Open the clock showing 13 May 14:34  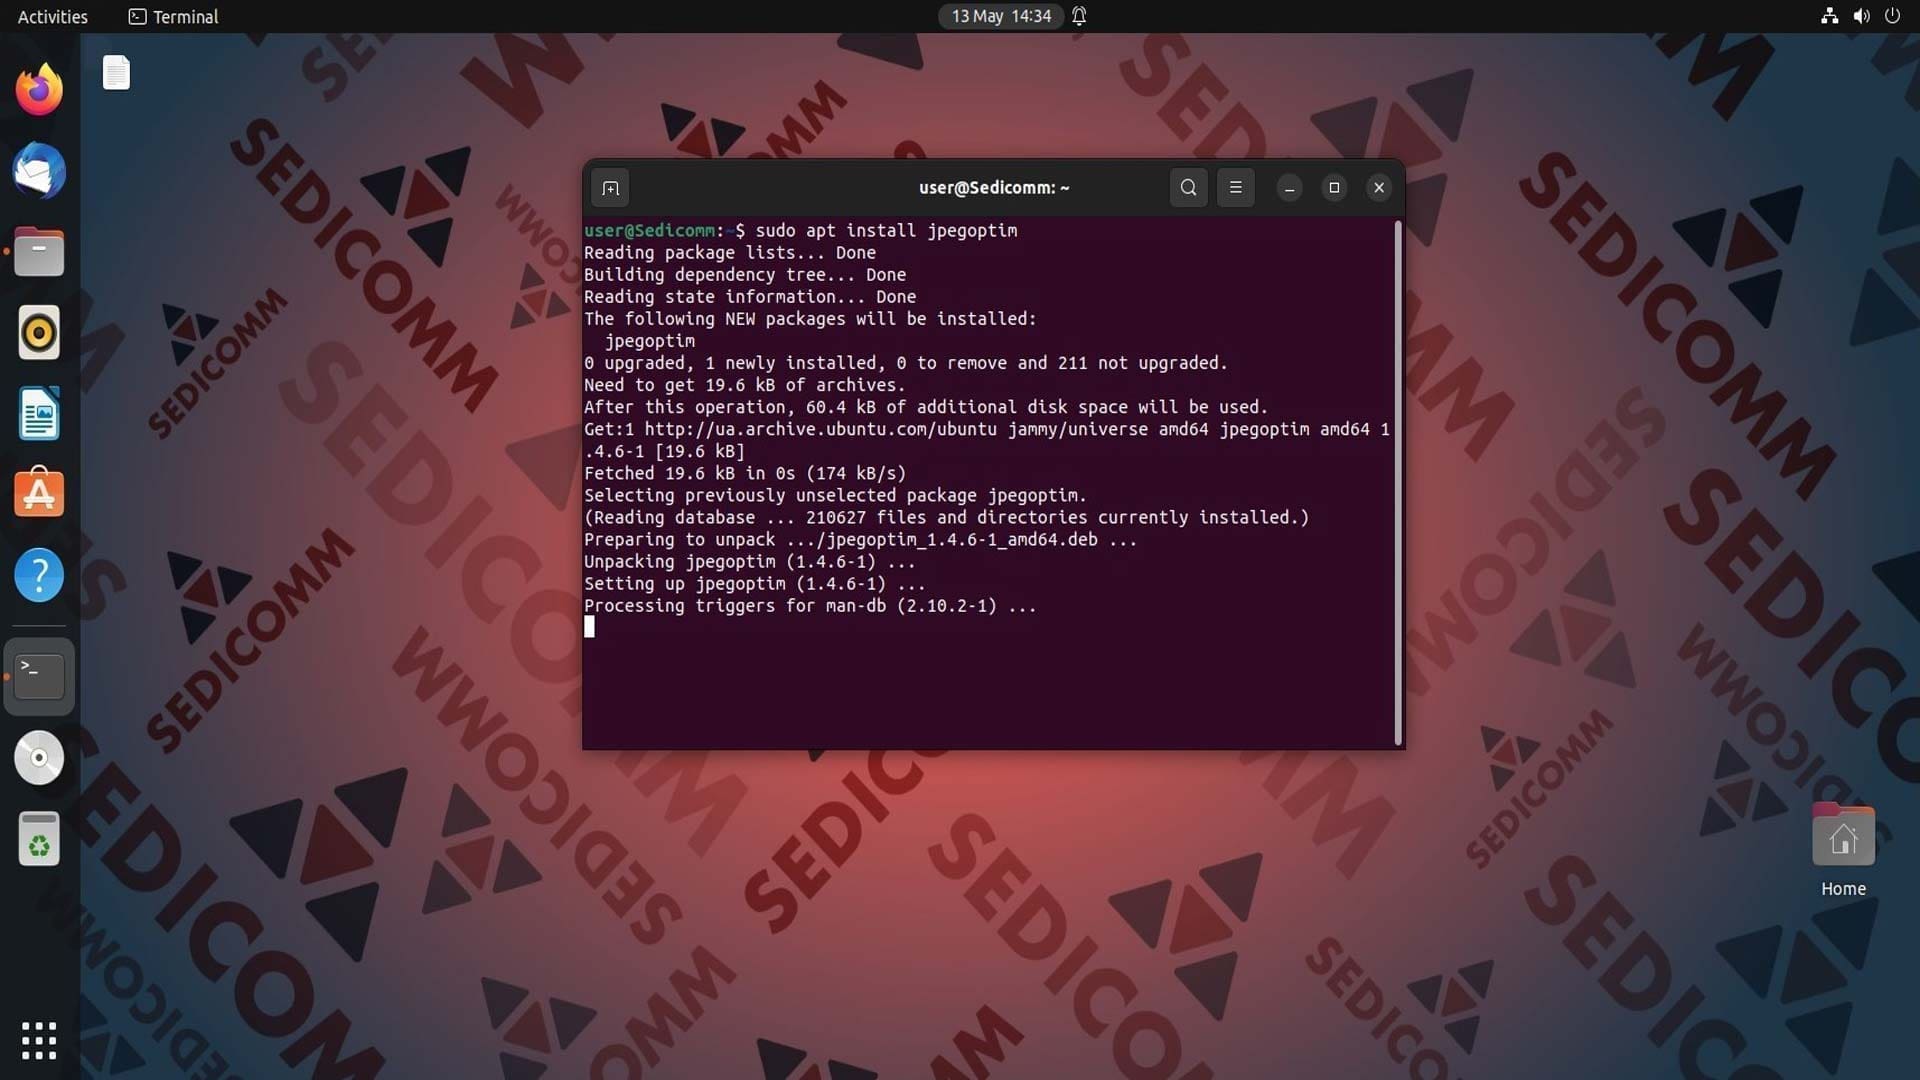tap(1001, 16)
